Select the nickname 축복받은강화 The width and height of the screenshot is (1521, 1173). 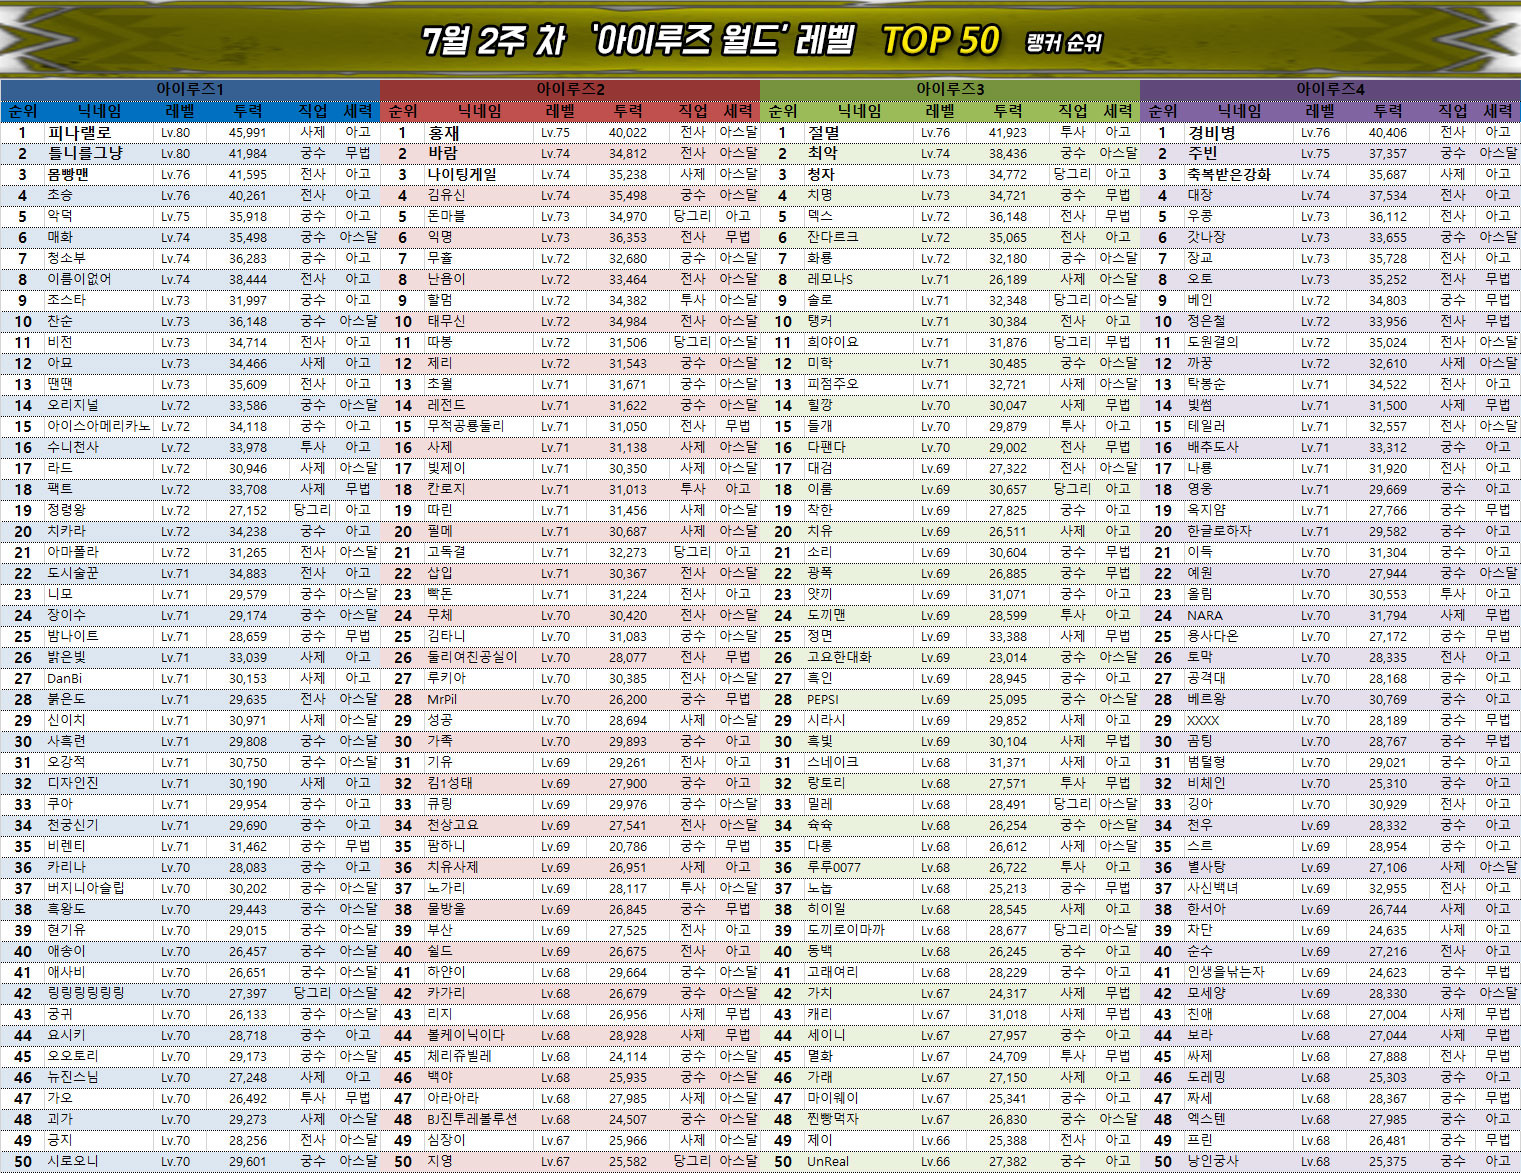click(x=1229, y=174)
